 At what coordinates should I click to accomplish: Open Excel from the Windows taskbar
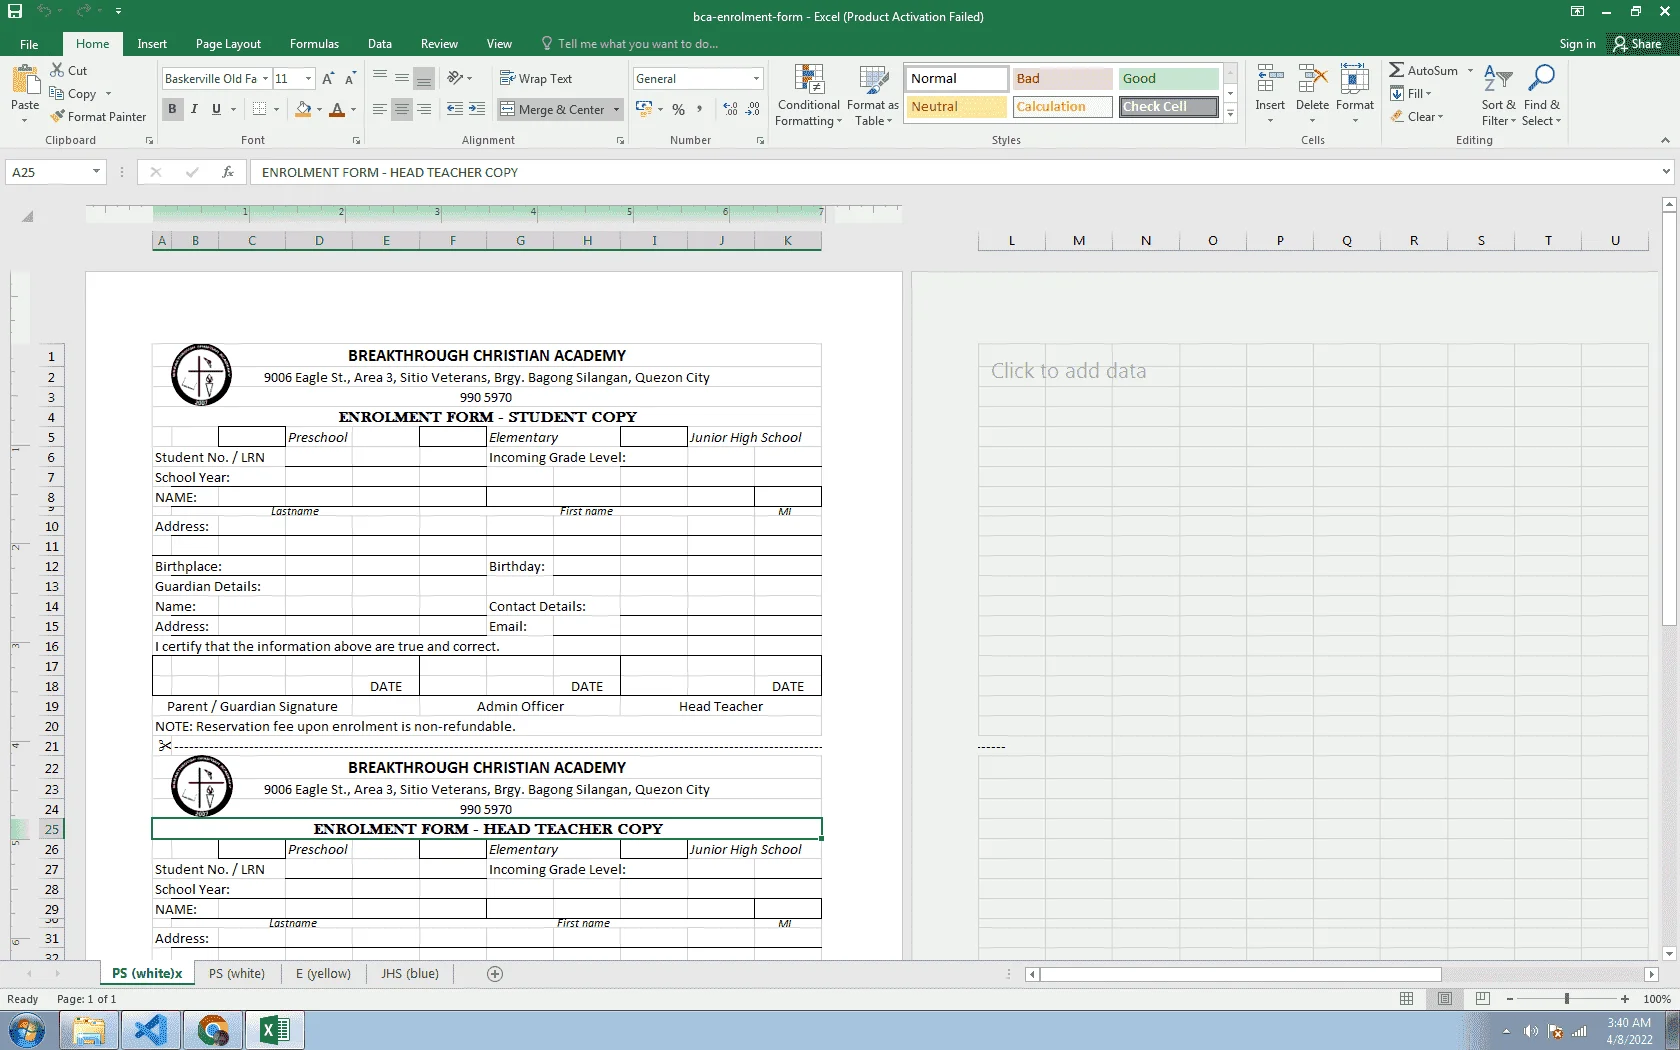(x=275, y=1030)
